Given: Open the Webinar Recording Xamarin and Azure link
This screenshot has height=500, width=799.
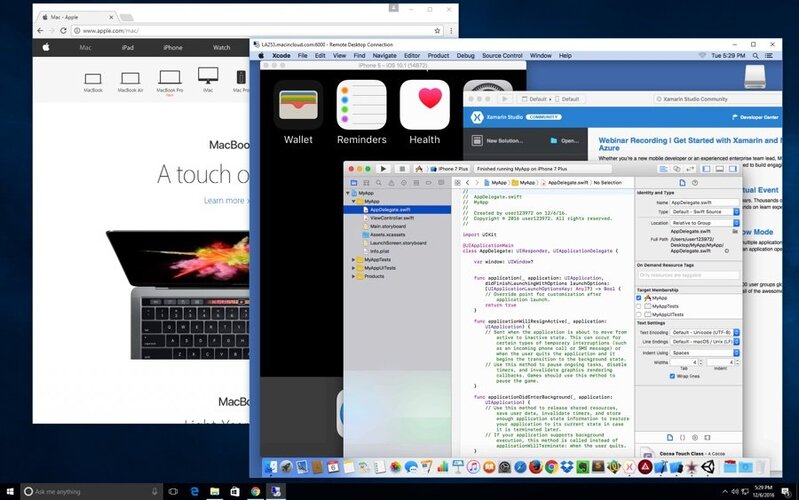Looking at the screenshot, I should [690, 144].
